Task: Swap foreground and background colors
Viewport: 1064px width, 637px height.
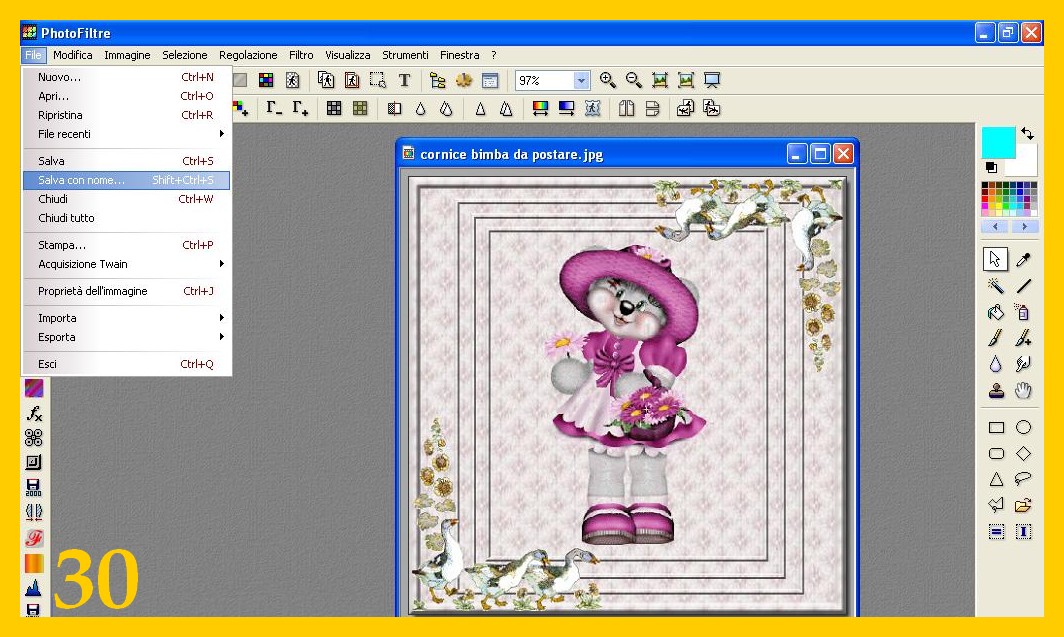Action: click(1027, 134)
